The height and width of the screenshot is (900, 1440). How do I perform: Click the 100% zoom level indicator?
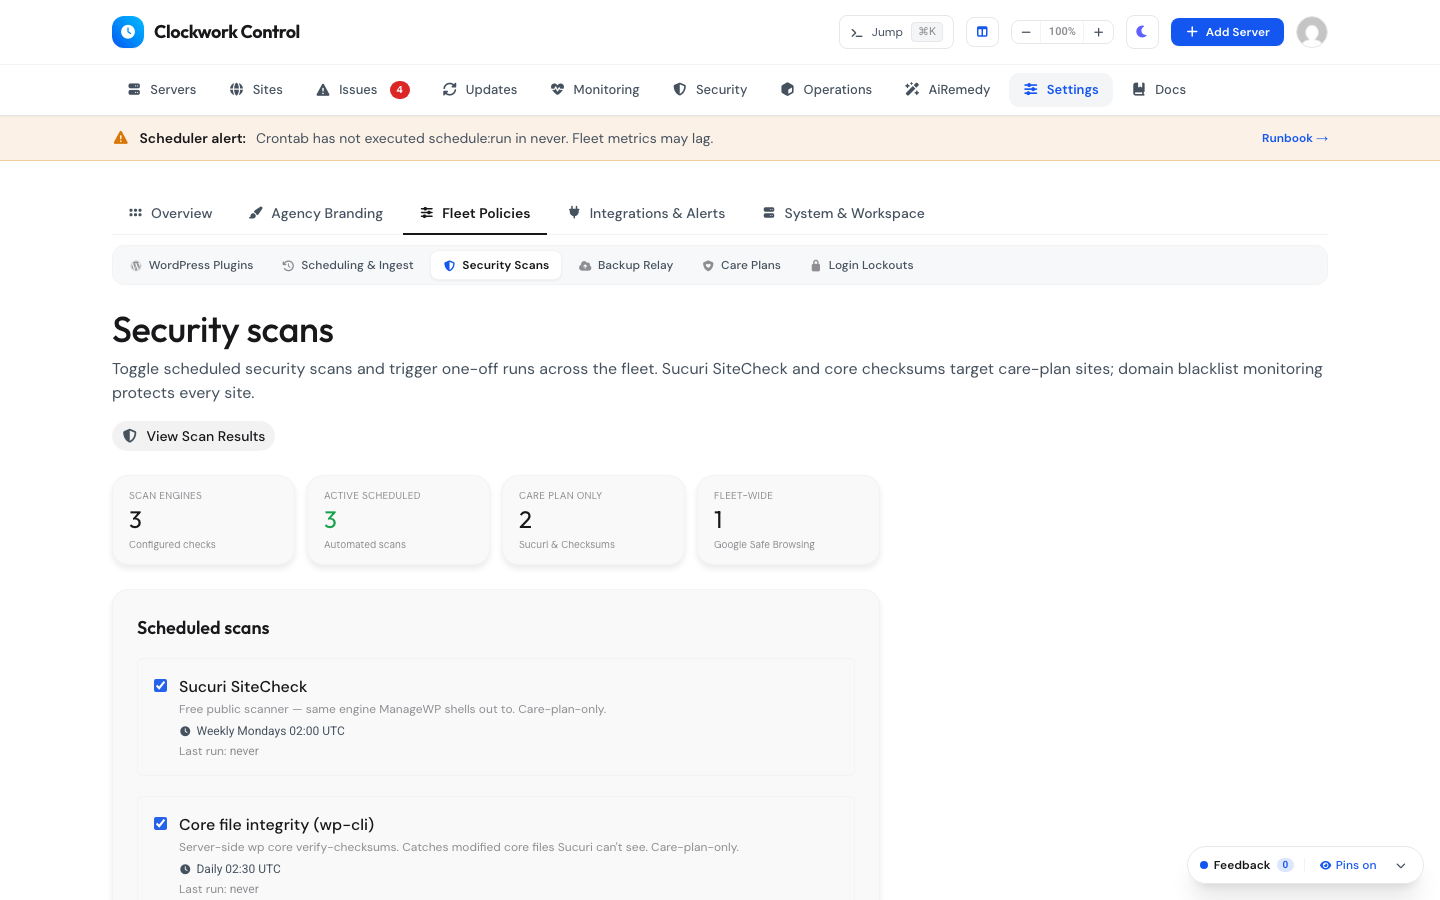[x=1062, y=32]
